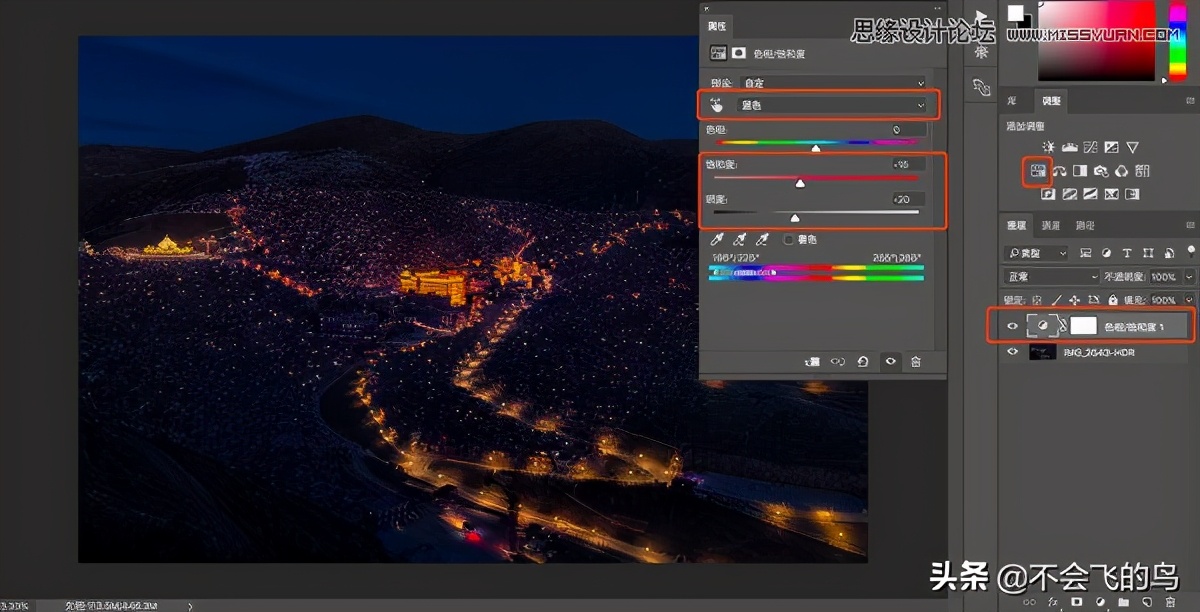Toggle visibility of the Hue/Saturation 1 layer
The image size is (1200, 612).
(x=1011, y=325)
